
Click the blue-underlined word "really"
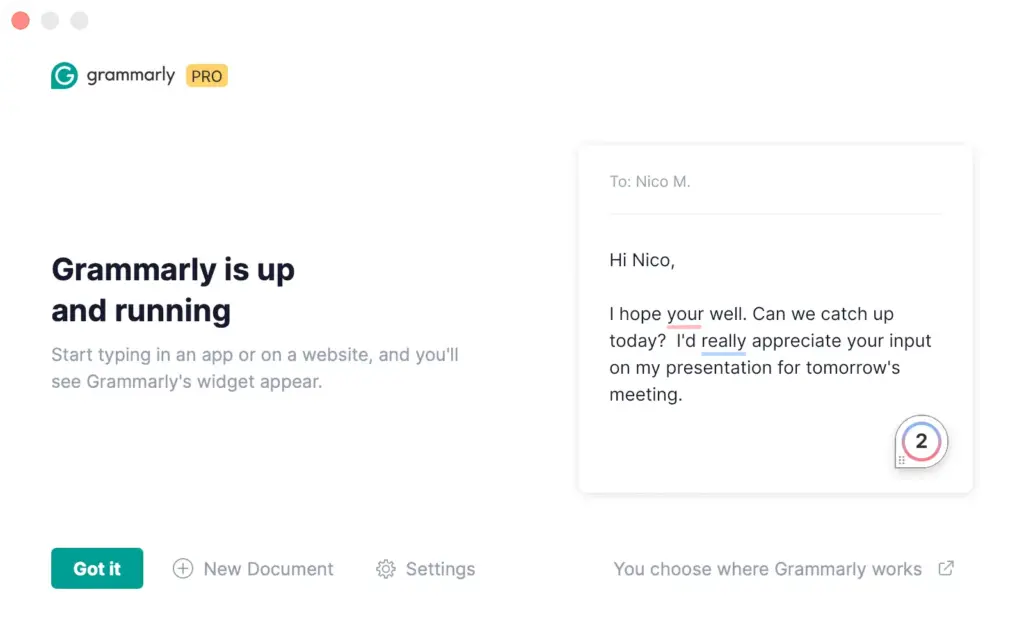[724, 341]
